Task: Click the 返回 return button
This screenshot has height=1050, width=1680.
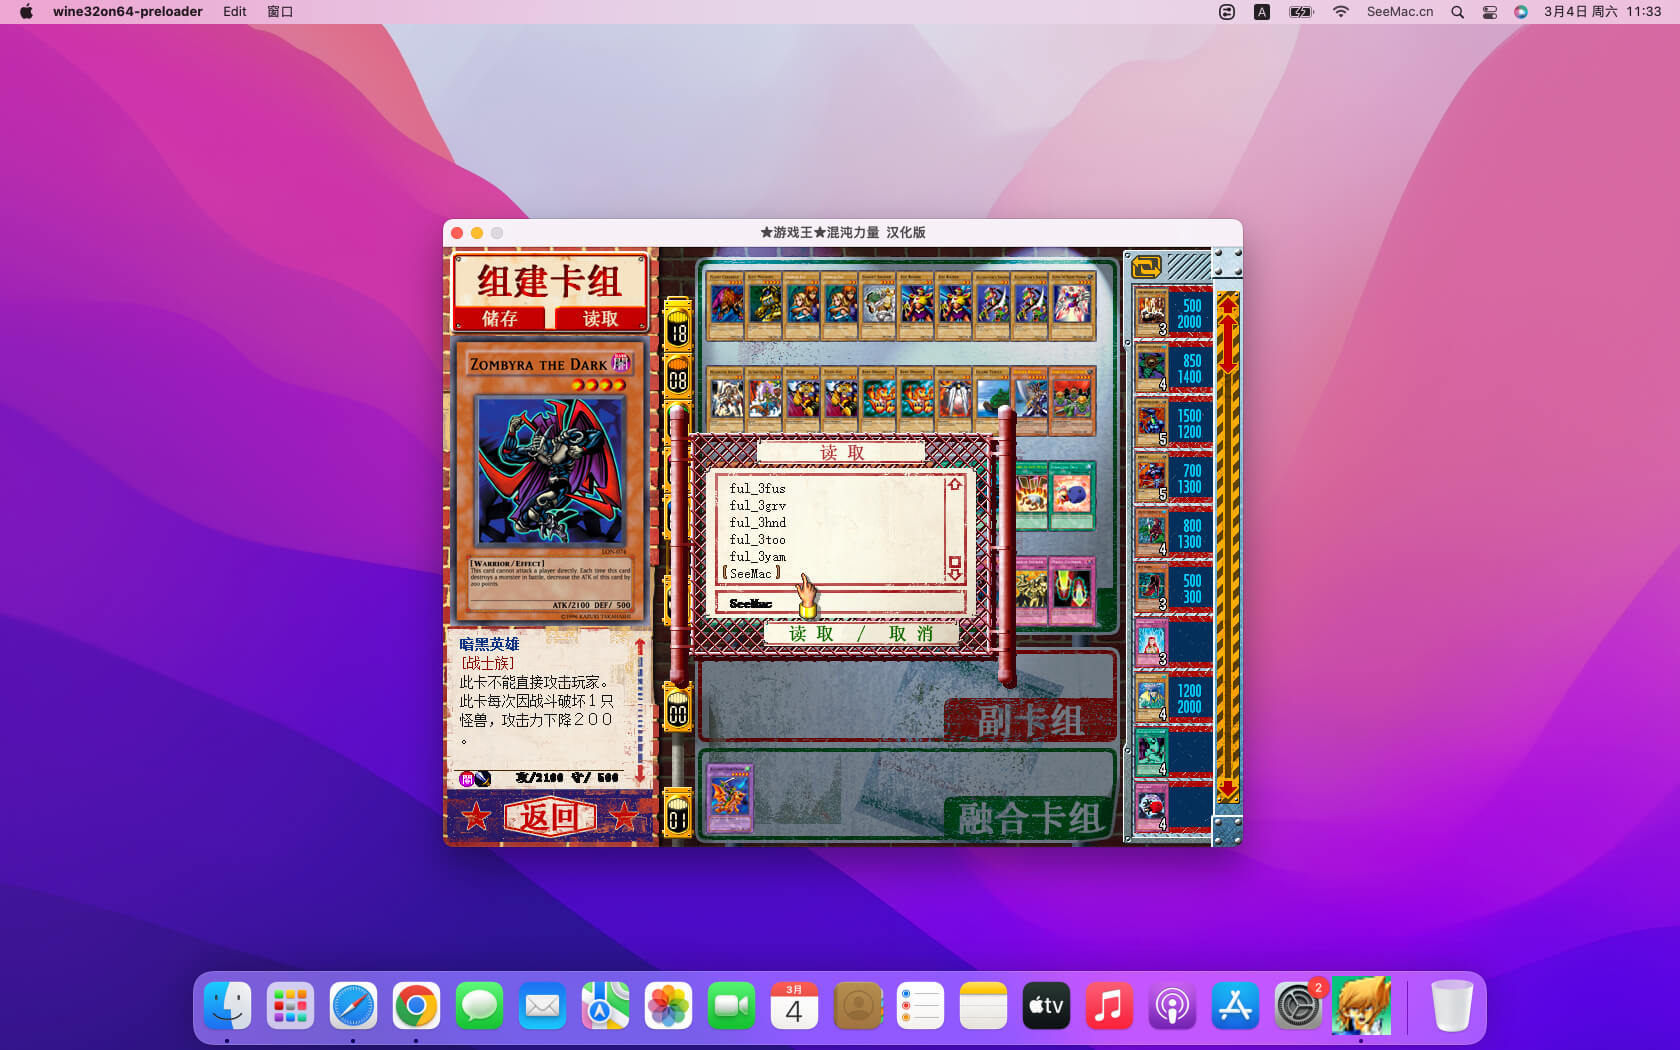Action: point(549,817)
